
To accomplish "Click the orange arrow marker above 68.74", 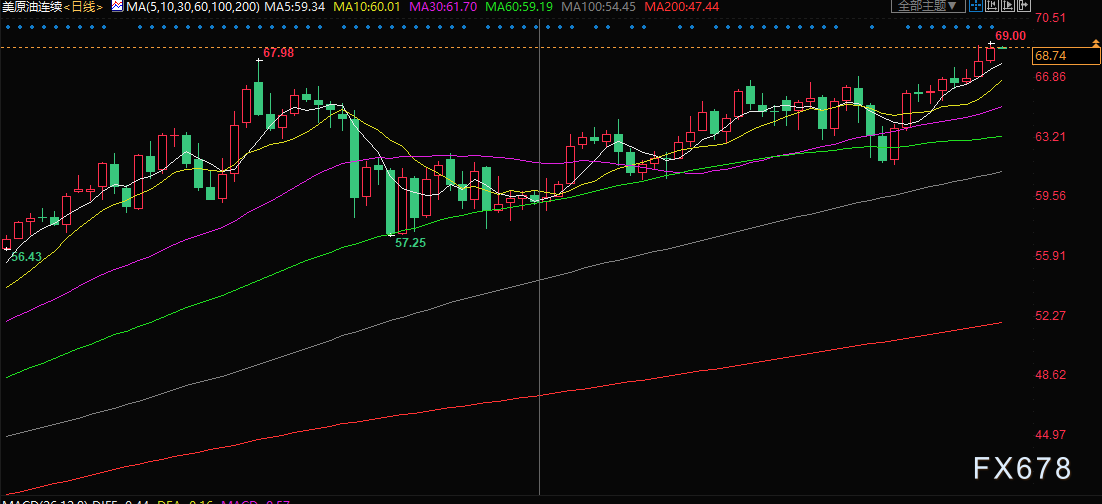I will [x=1096, y=44].
